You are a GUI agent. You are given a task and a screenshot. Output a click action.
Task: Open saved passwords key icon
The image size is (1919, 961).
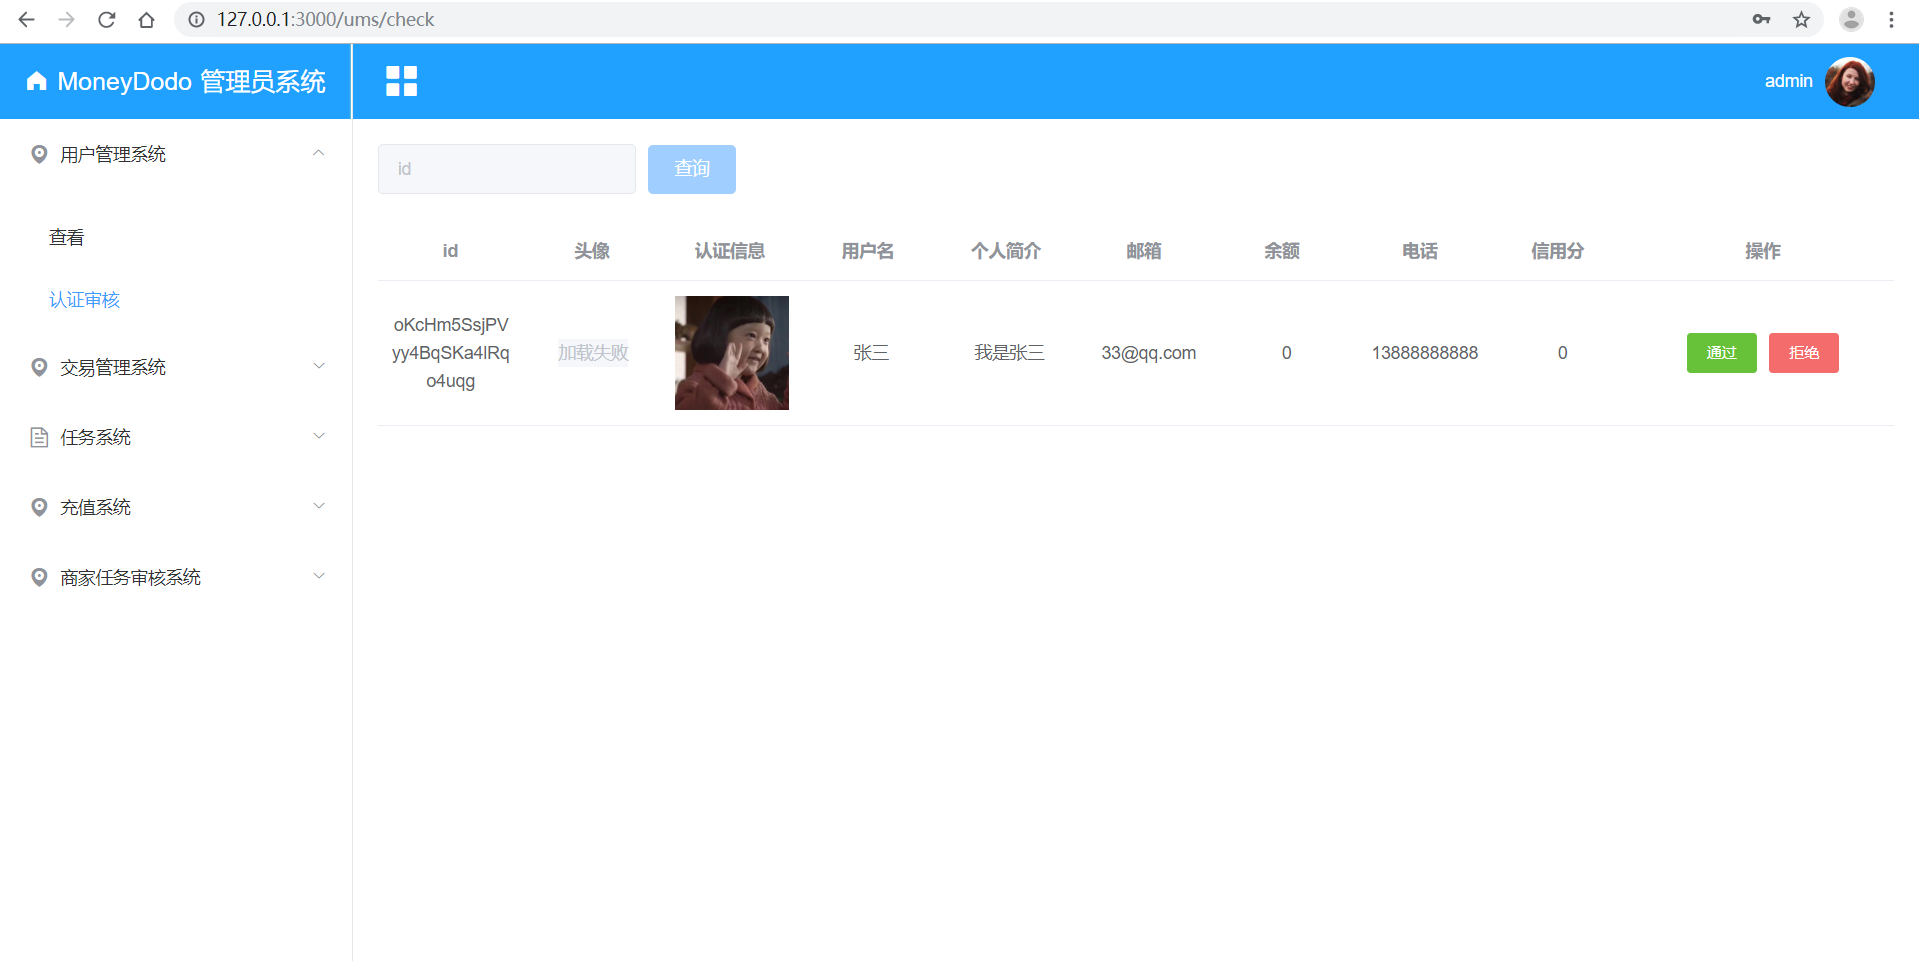(1761, 19)
